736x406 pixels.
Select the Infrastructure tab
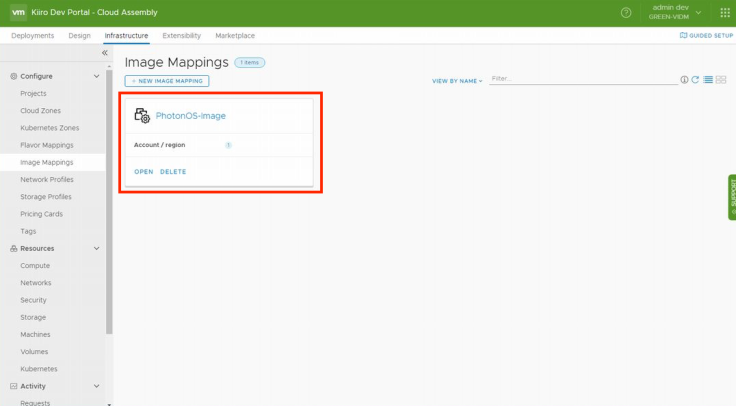coord(126,36)
